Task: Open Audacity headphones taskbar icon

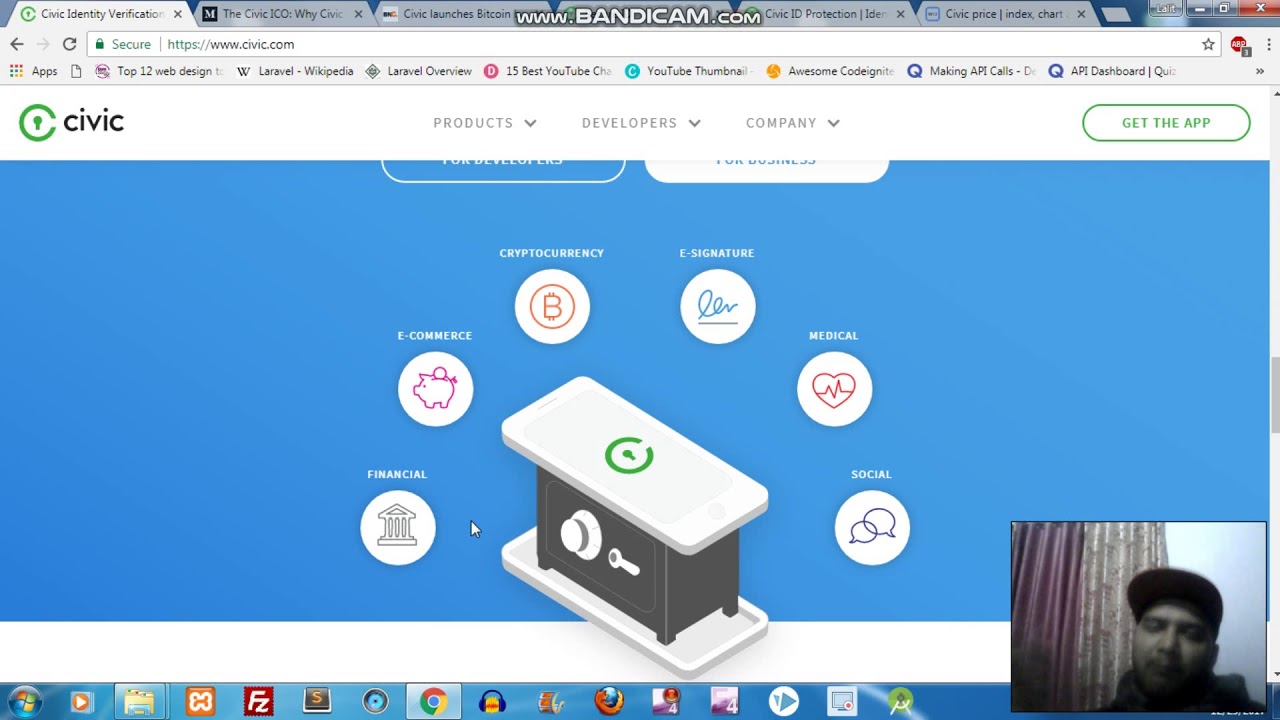Action: 492,702
